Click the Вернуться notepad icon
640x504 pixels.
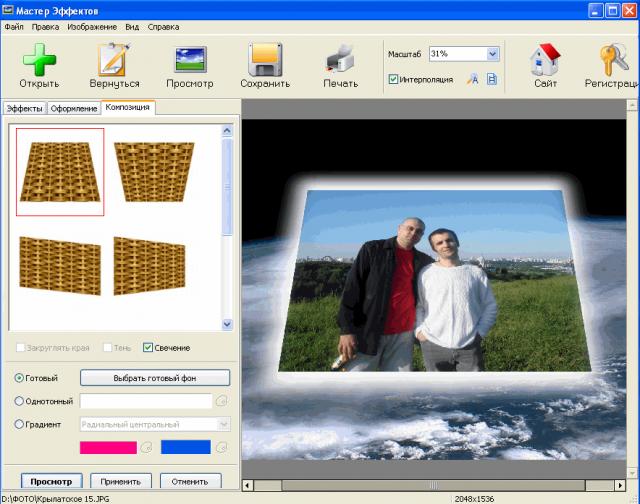click(x=114, y=59)
